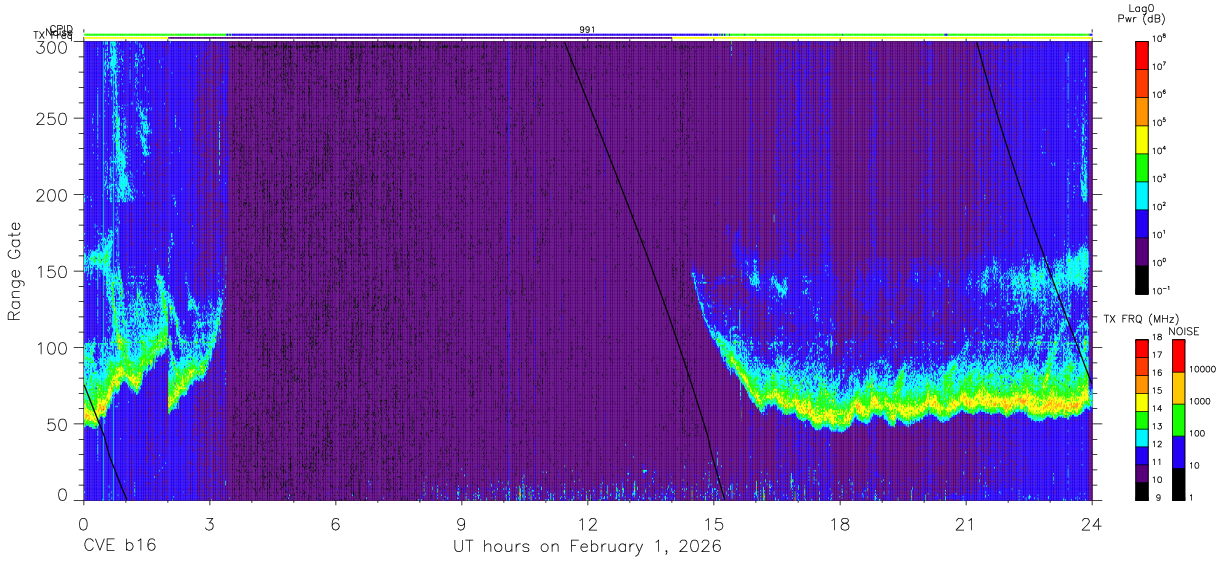Click the 'NOISE' legend title

point(1183,331)
